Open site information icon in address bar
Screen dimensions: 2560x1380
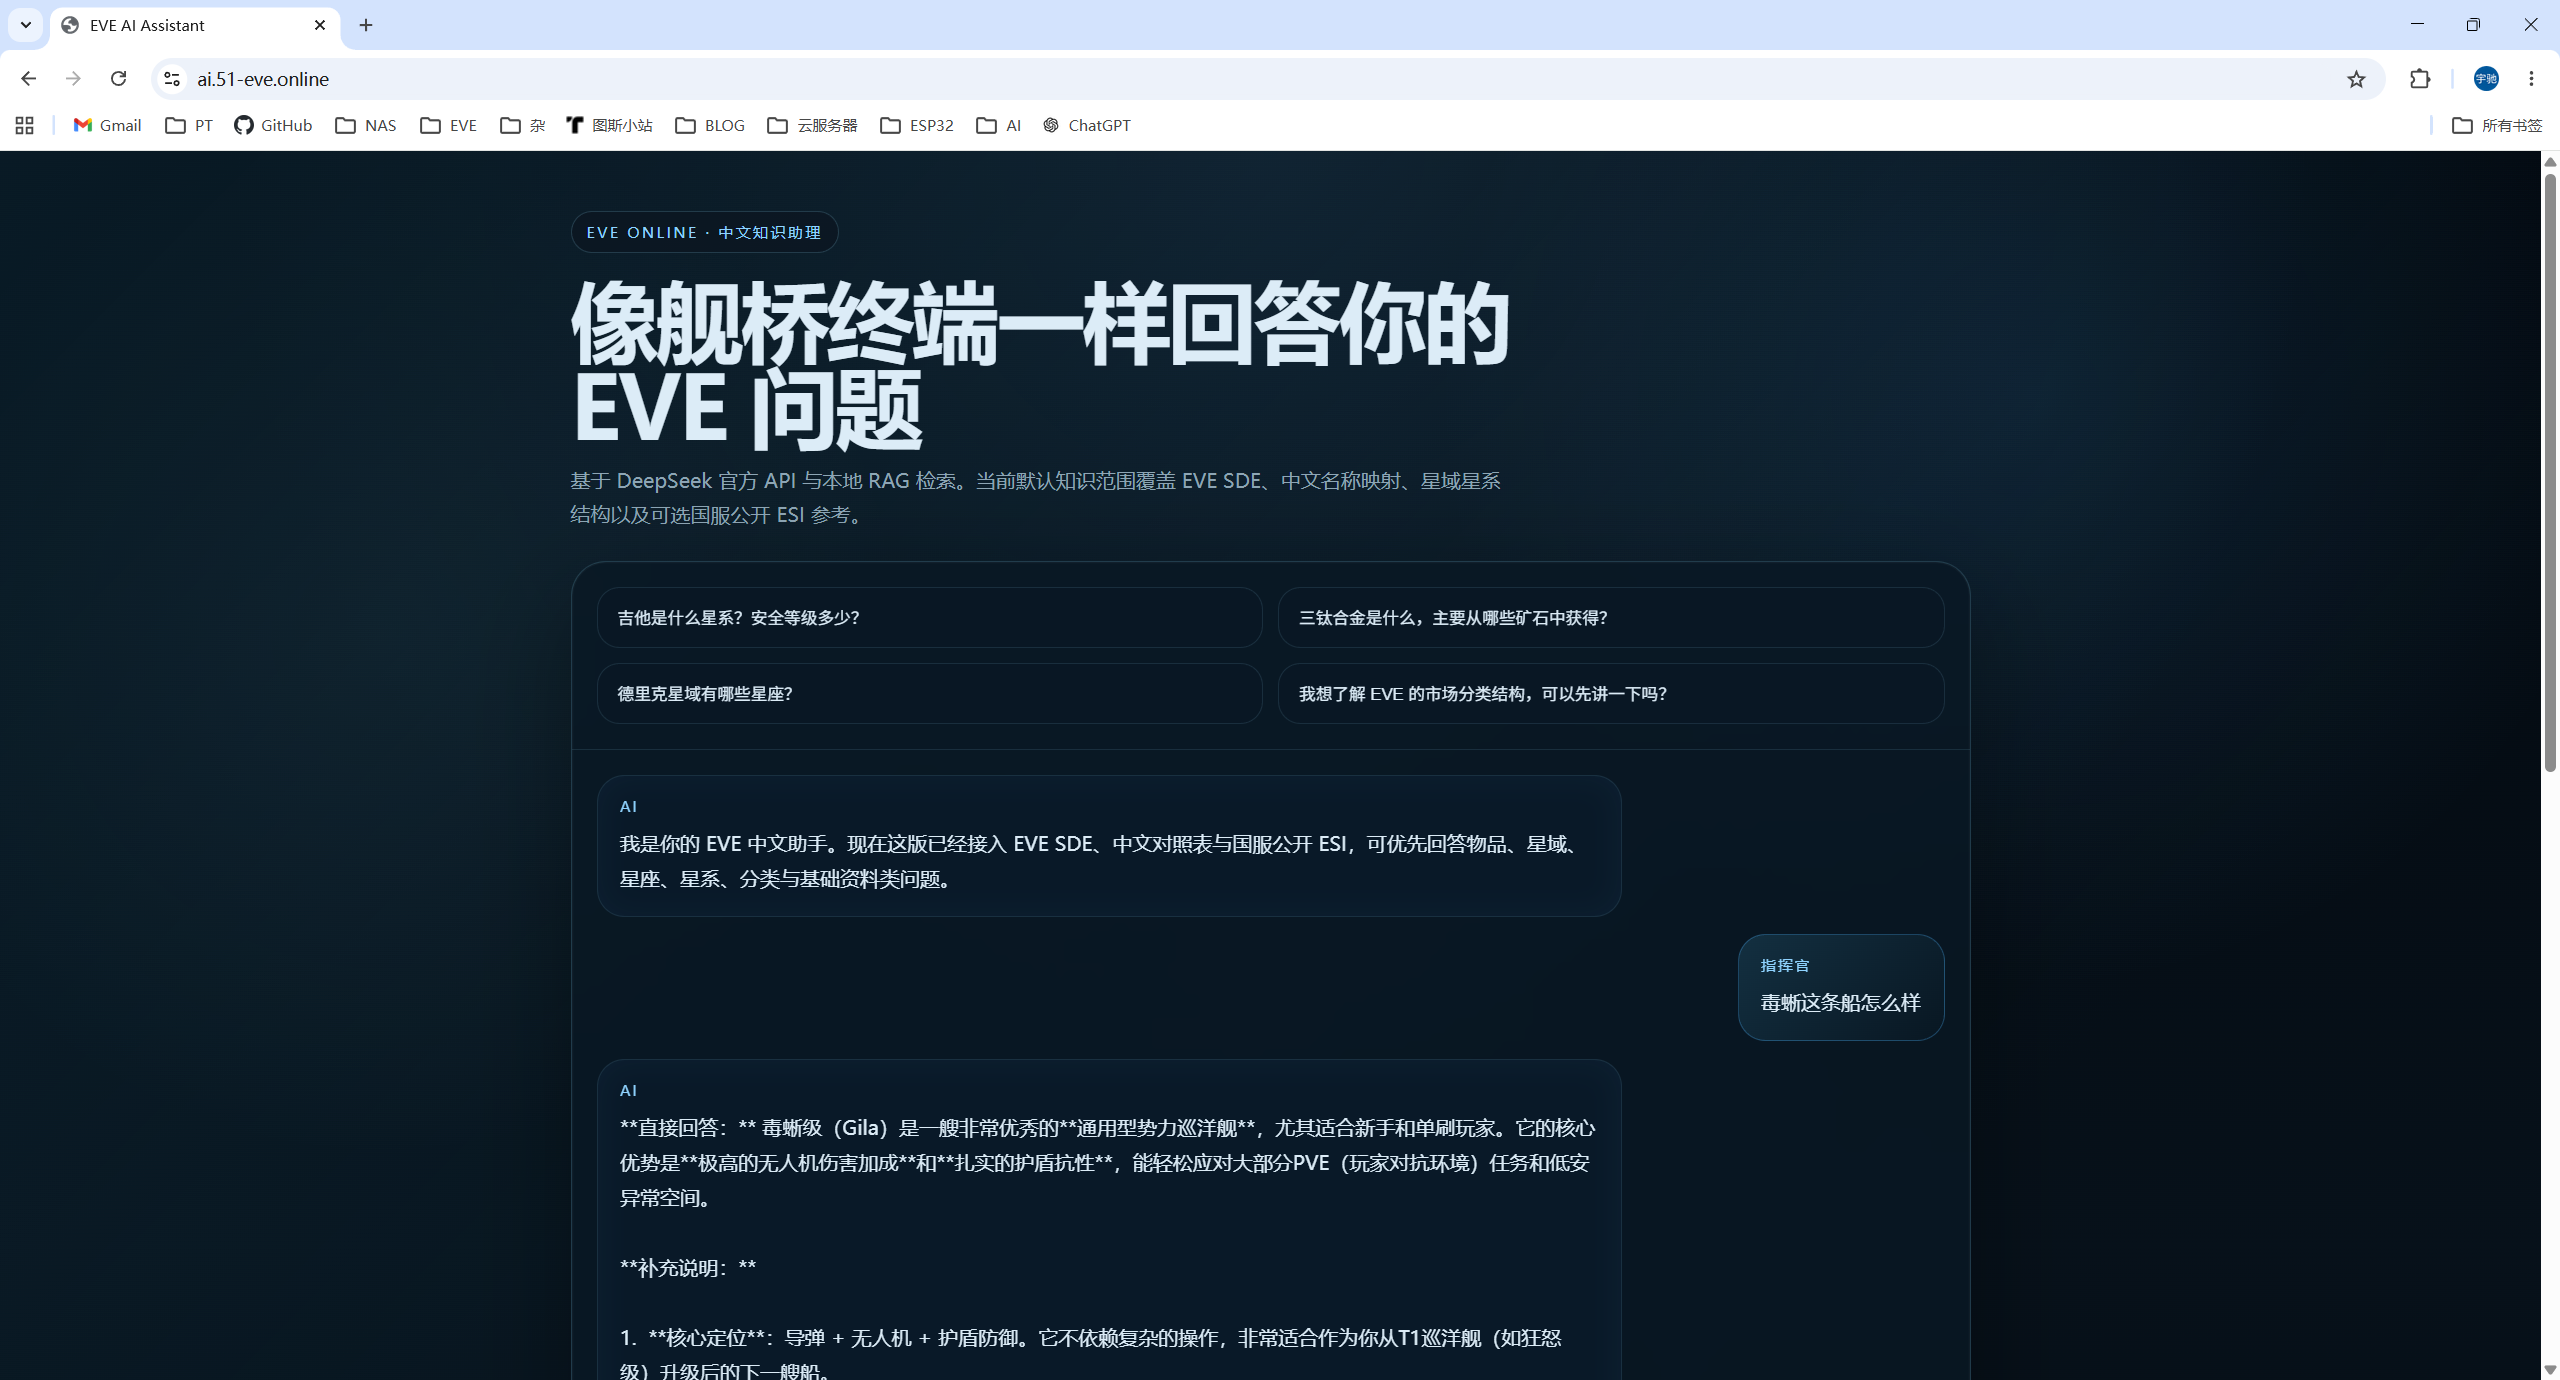tap(172, 79)
